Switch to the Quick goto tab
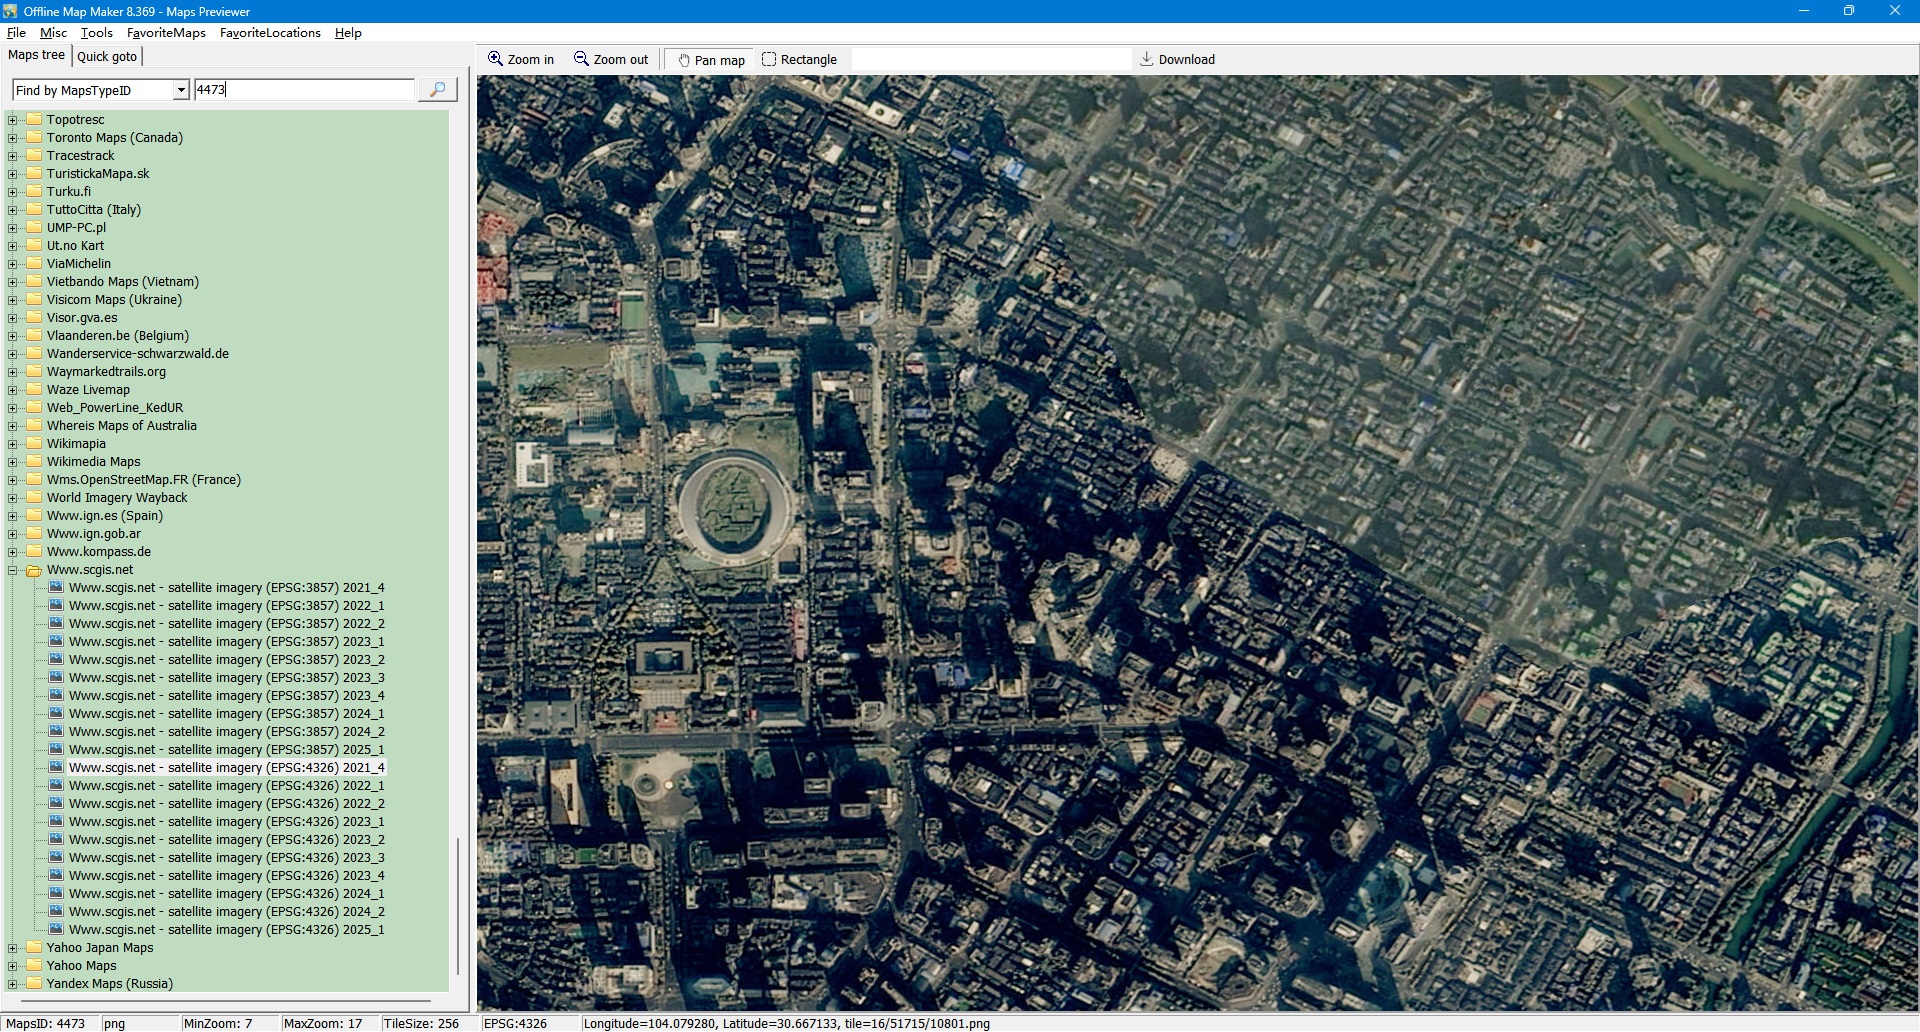This screenshot has width=1920, height=1032. coord(107,56)
